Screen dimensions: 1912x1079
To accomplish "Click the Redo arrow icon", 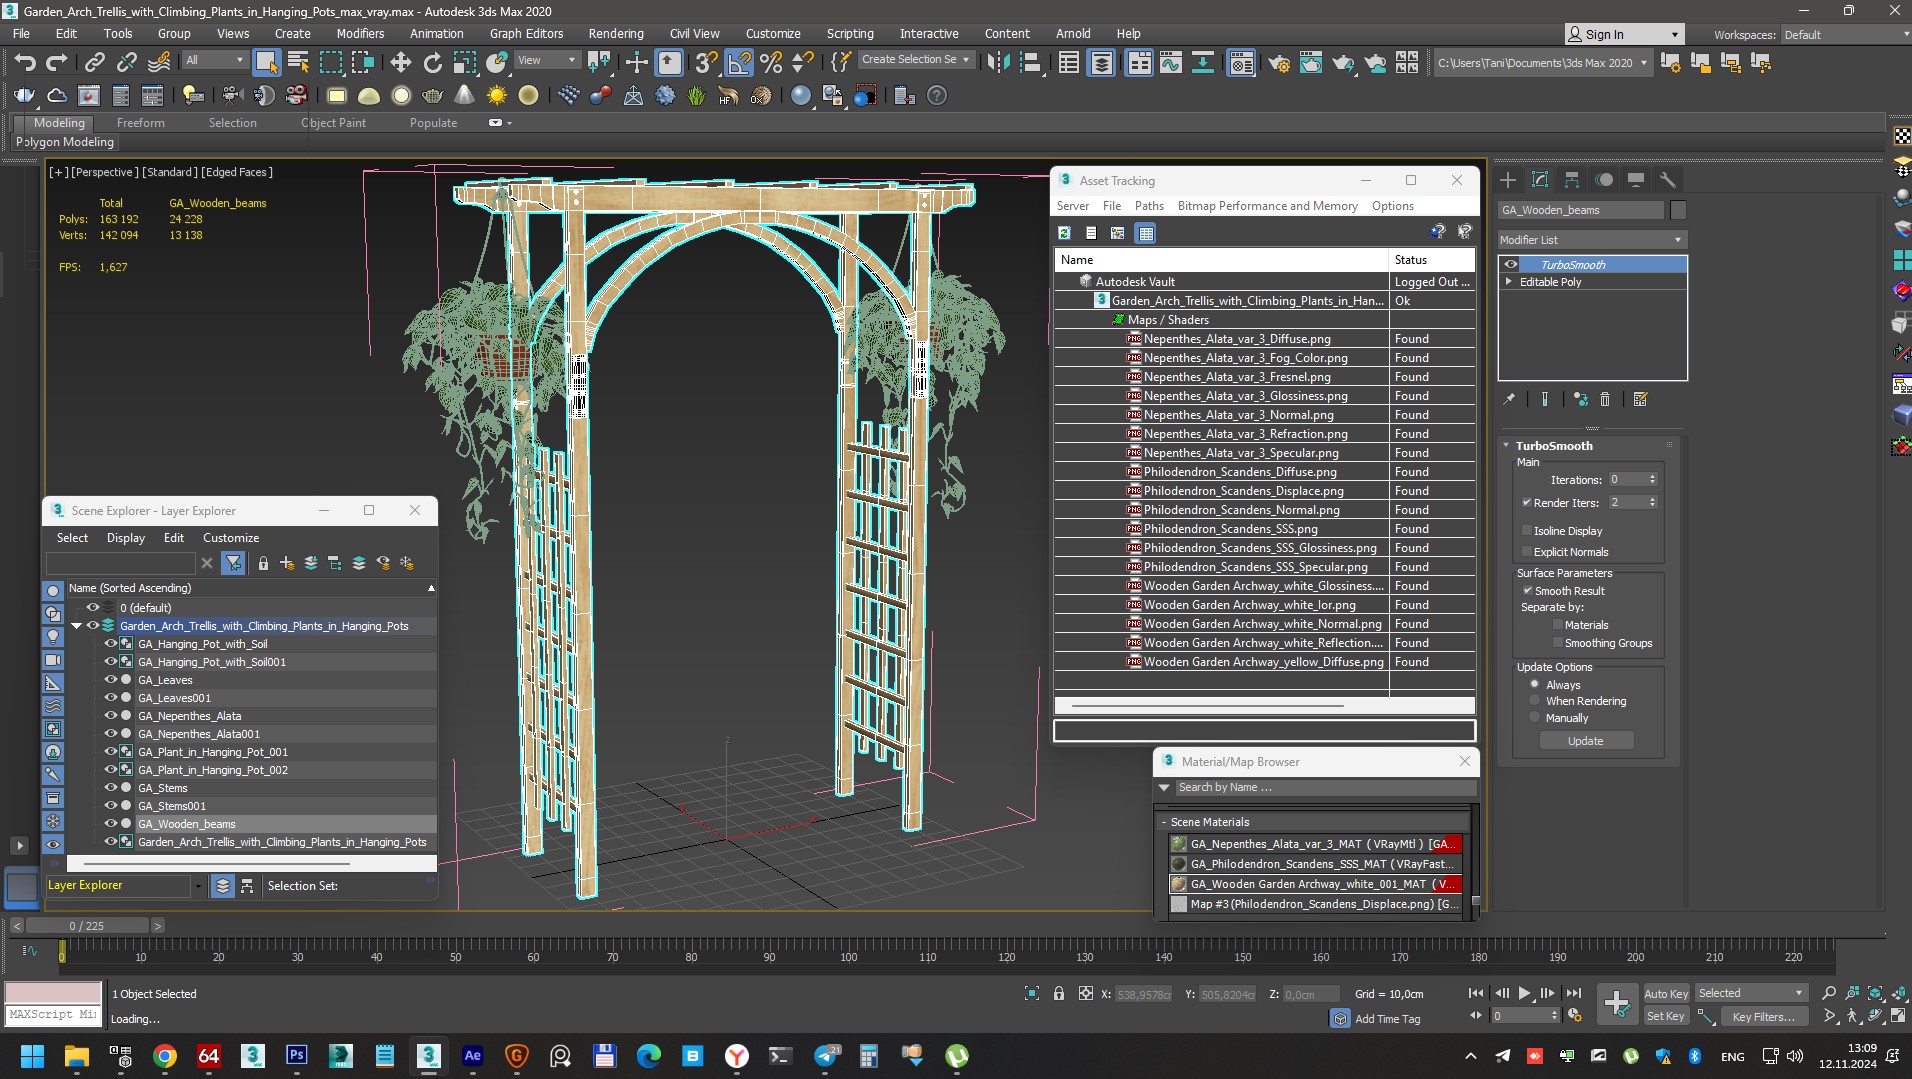I will 57,63.
